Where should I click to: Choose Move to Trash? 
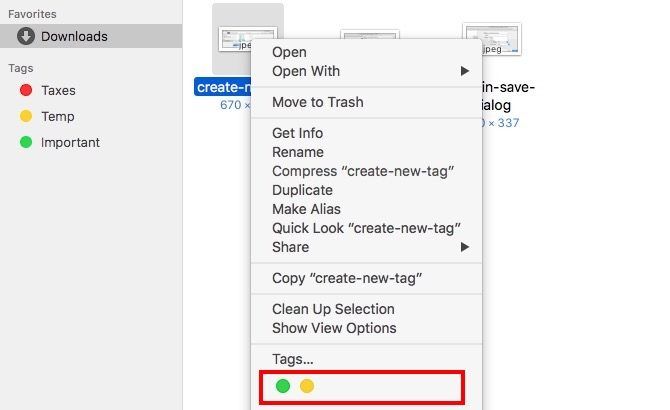click(317, 102)
